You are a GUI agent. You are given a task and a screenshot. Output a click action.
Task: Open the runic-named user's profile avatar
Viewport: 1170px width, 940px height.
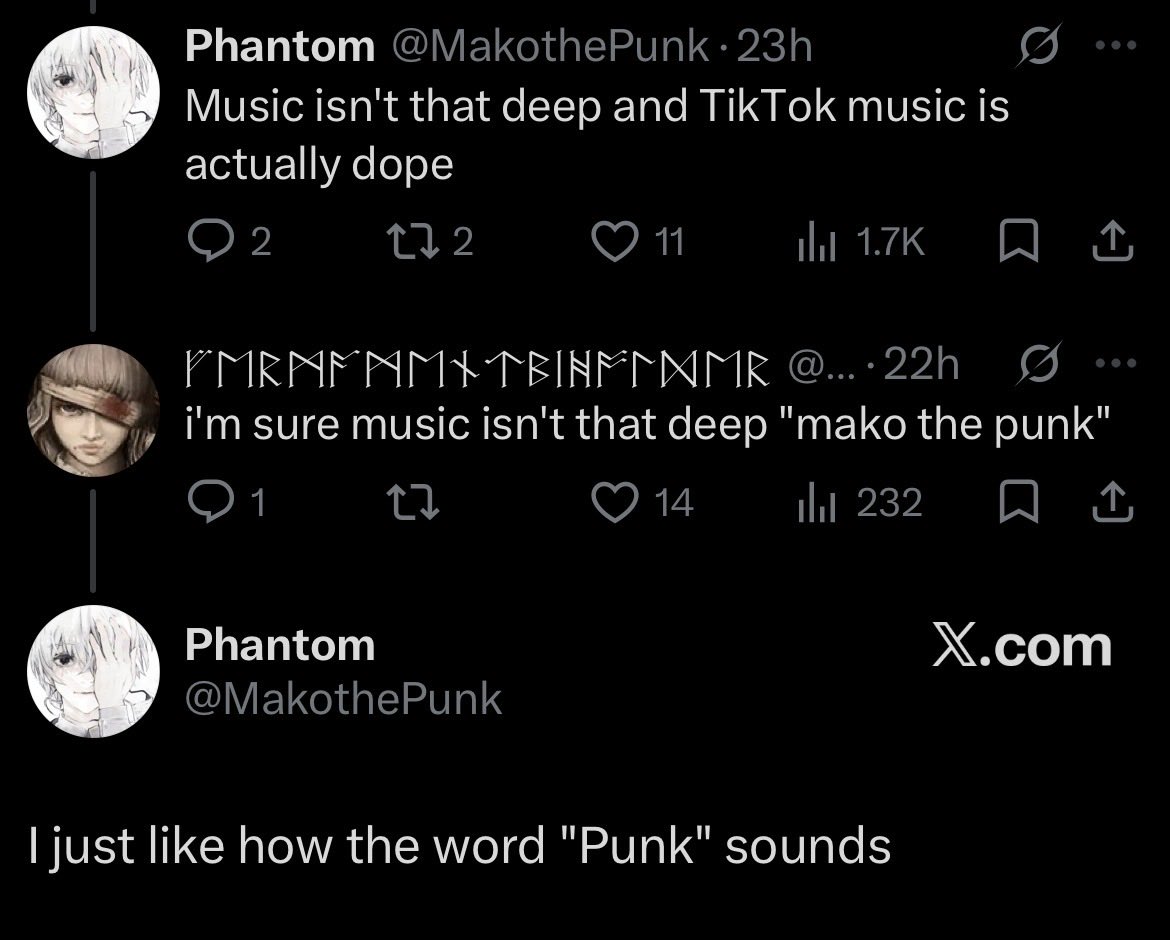tap(93, 410)
